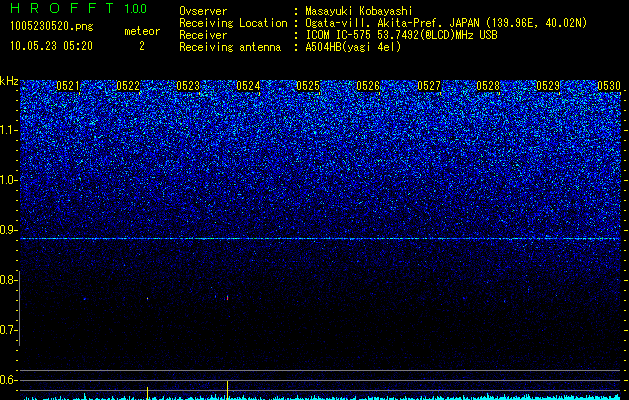Click the red meteor echo near 0524
The image size is (629, 400).
[x=227, y=298]
